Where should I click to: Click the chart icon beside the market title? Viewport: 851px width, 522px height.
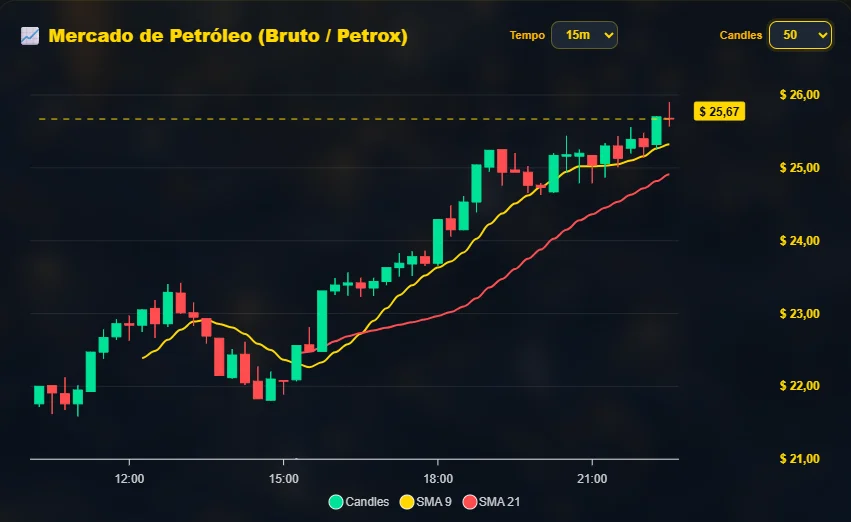pyautogui.click(x=30, y=36)
